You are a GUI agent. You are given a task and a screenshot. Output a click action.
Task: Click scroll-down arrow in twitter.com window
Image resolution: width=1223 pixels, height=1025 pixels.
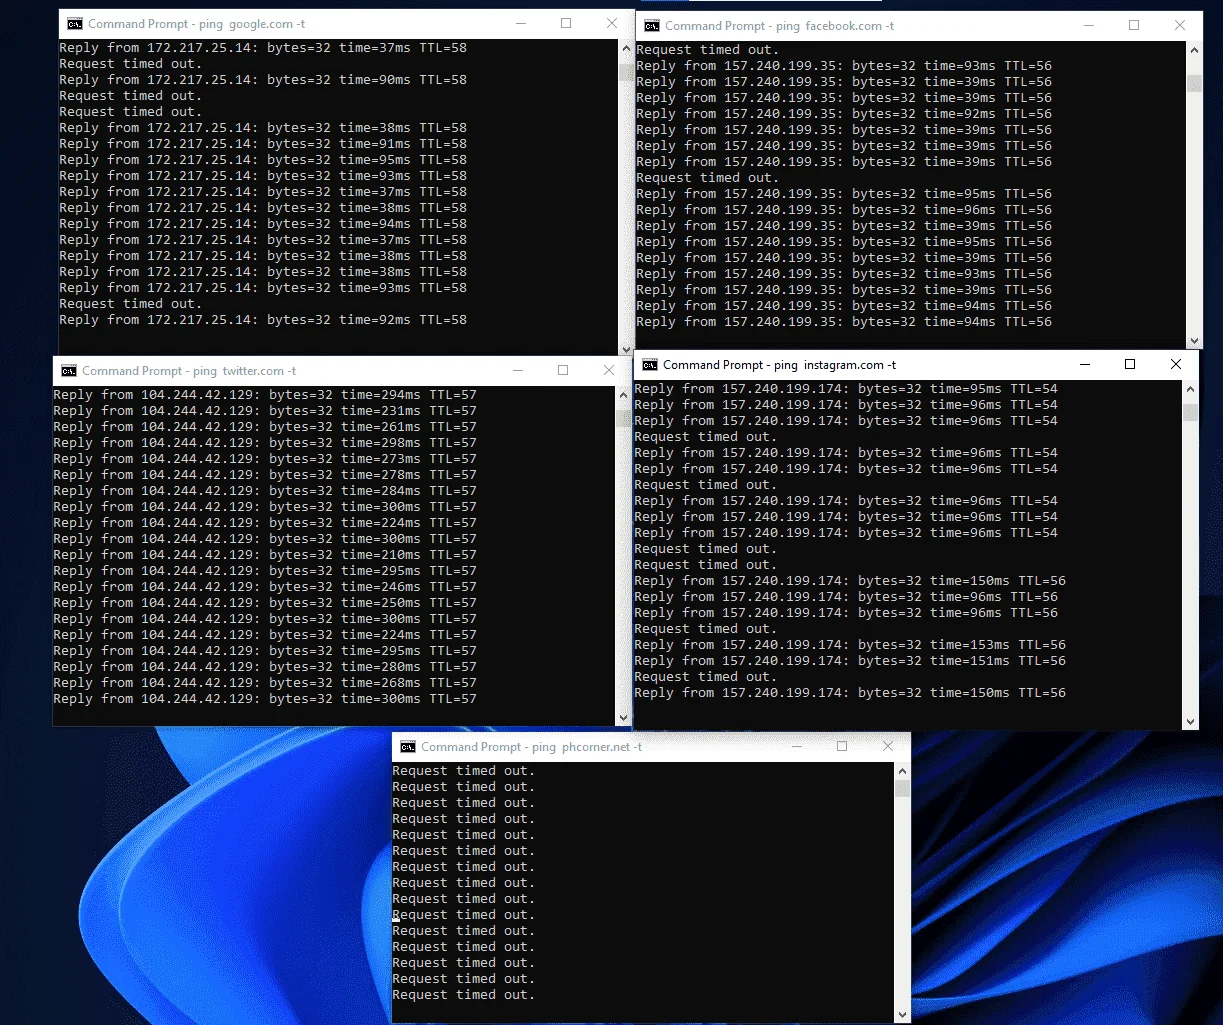(x=624, y=717)
